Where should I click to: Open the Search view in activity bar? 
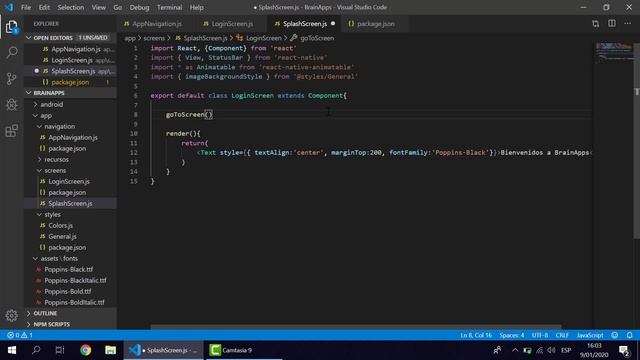point(12,52)
